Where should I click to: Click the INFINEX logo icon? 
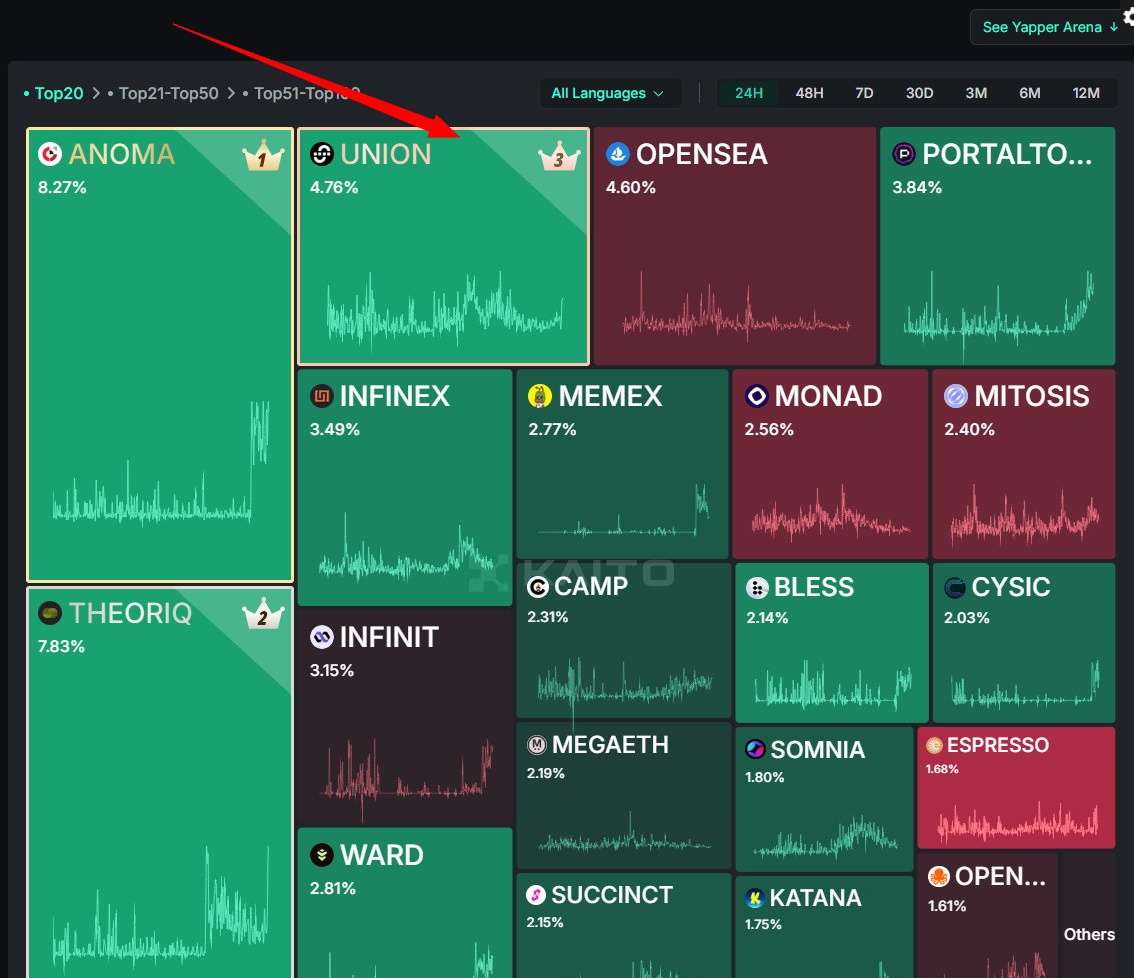tap(321, 396)
